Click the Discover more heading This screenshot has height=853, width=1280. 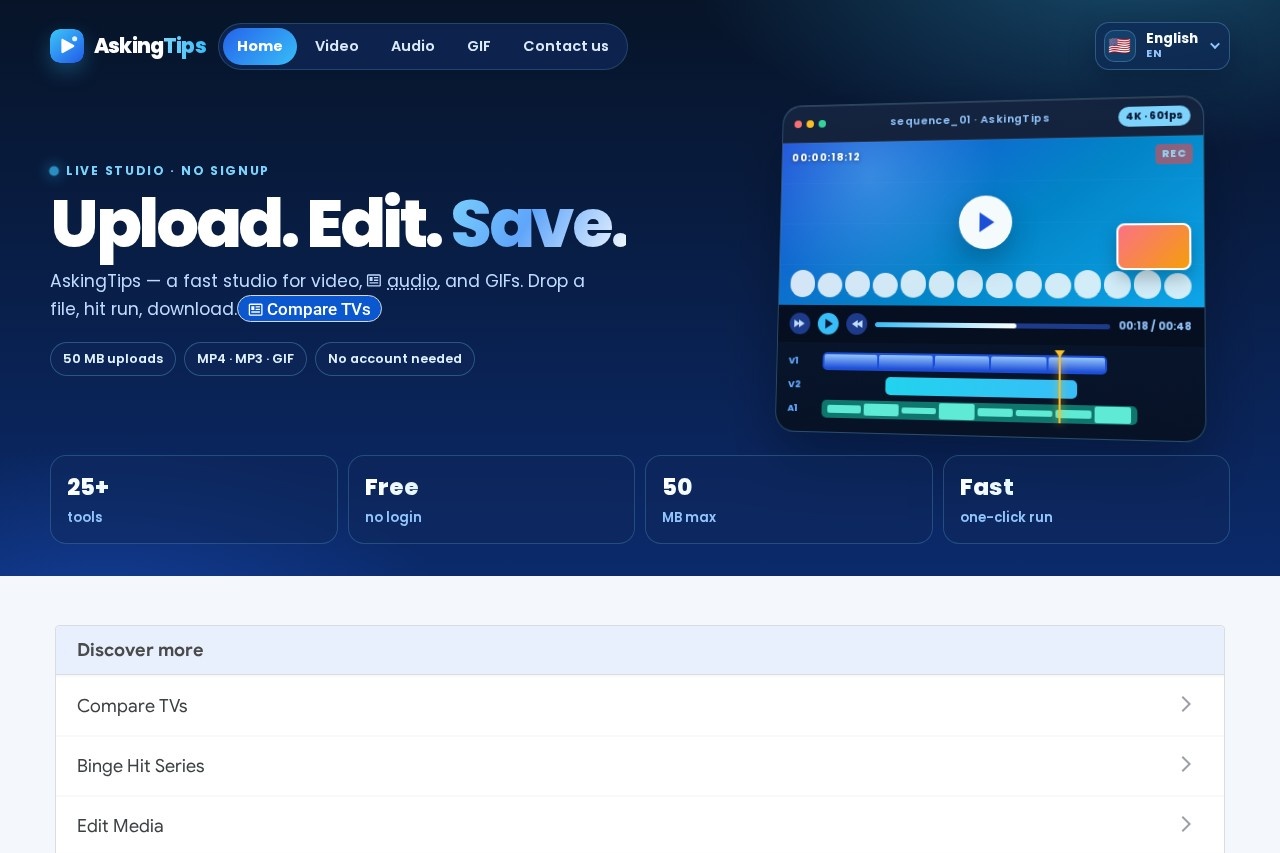[x=140, y=650]
